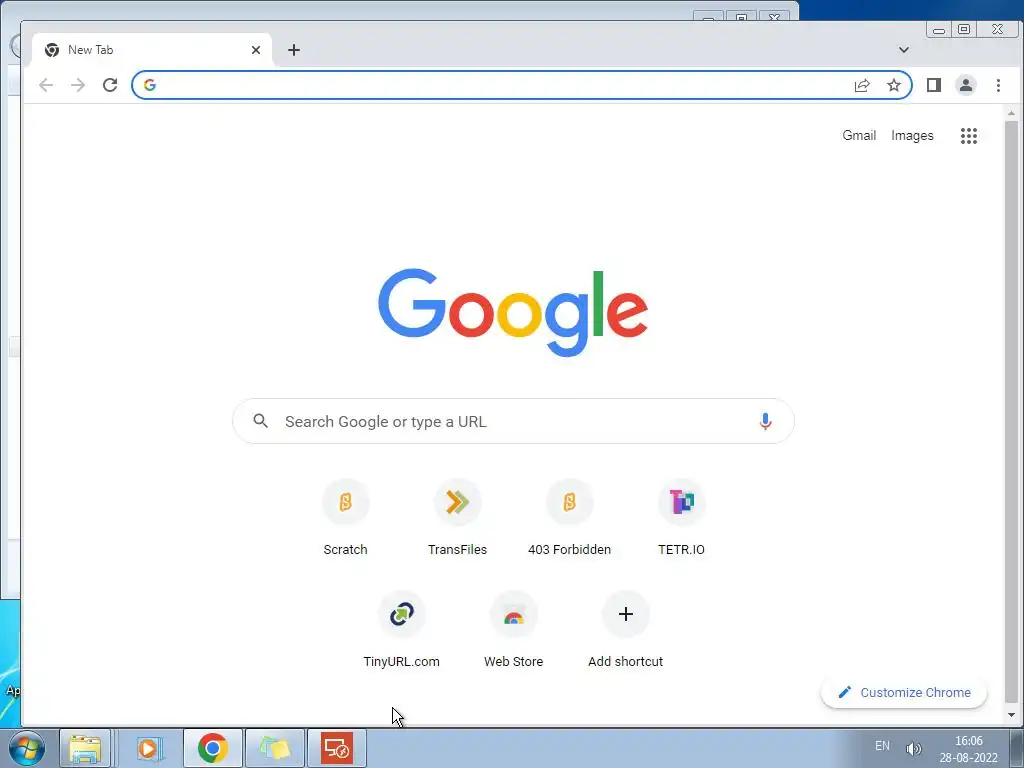Click the Chrome taskbar icon

(x=212, y=748)
